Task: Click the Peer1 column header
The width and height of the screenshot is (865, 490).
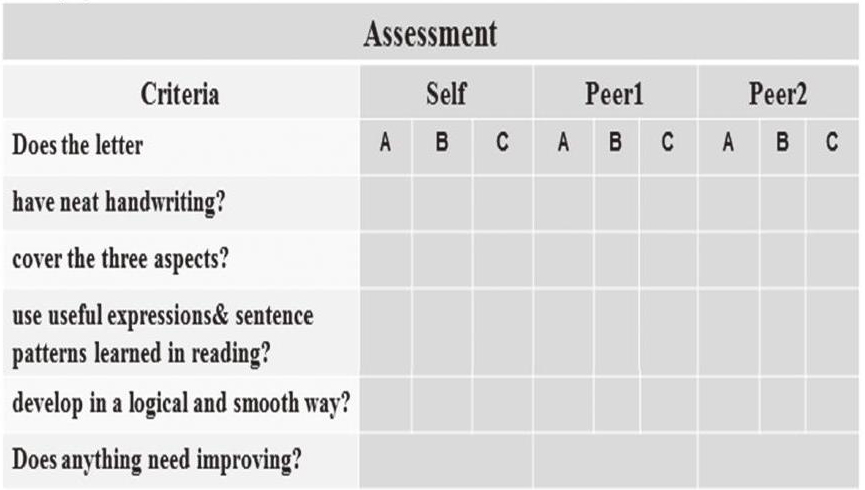Action: pos(615,93)
